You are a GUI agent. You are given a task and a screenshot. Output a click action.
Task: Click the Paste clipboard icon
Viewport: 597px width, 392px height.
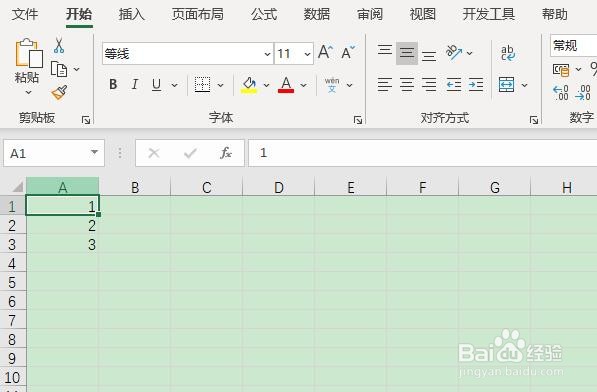[x=29, y=53]
